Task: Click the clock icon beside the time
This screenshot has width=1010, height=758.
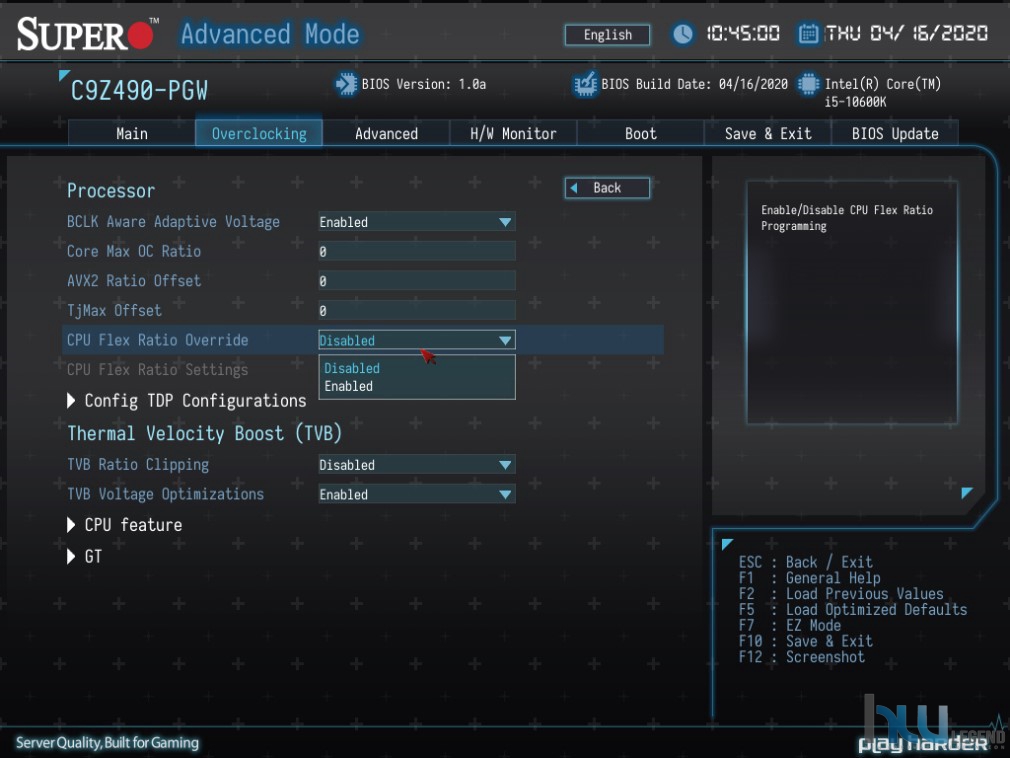Action: click(x=682, y=33)
